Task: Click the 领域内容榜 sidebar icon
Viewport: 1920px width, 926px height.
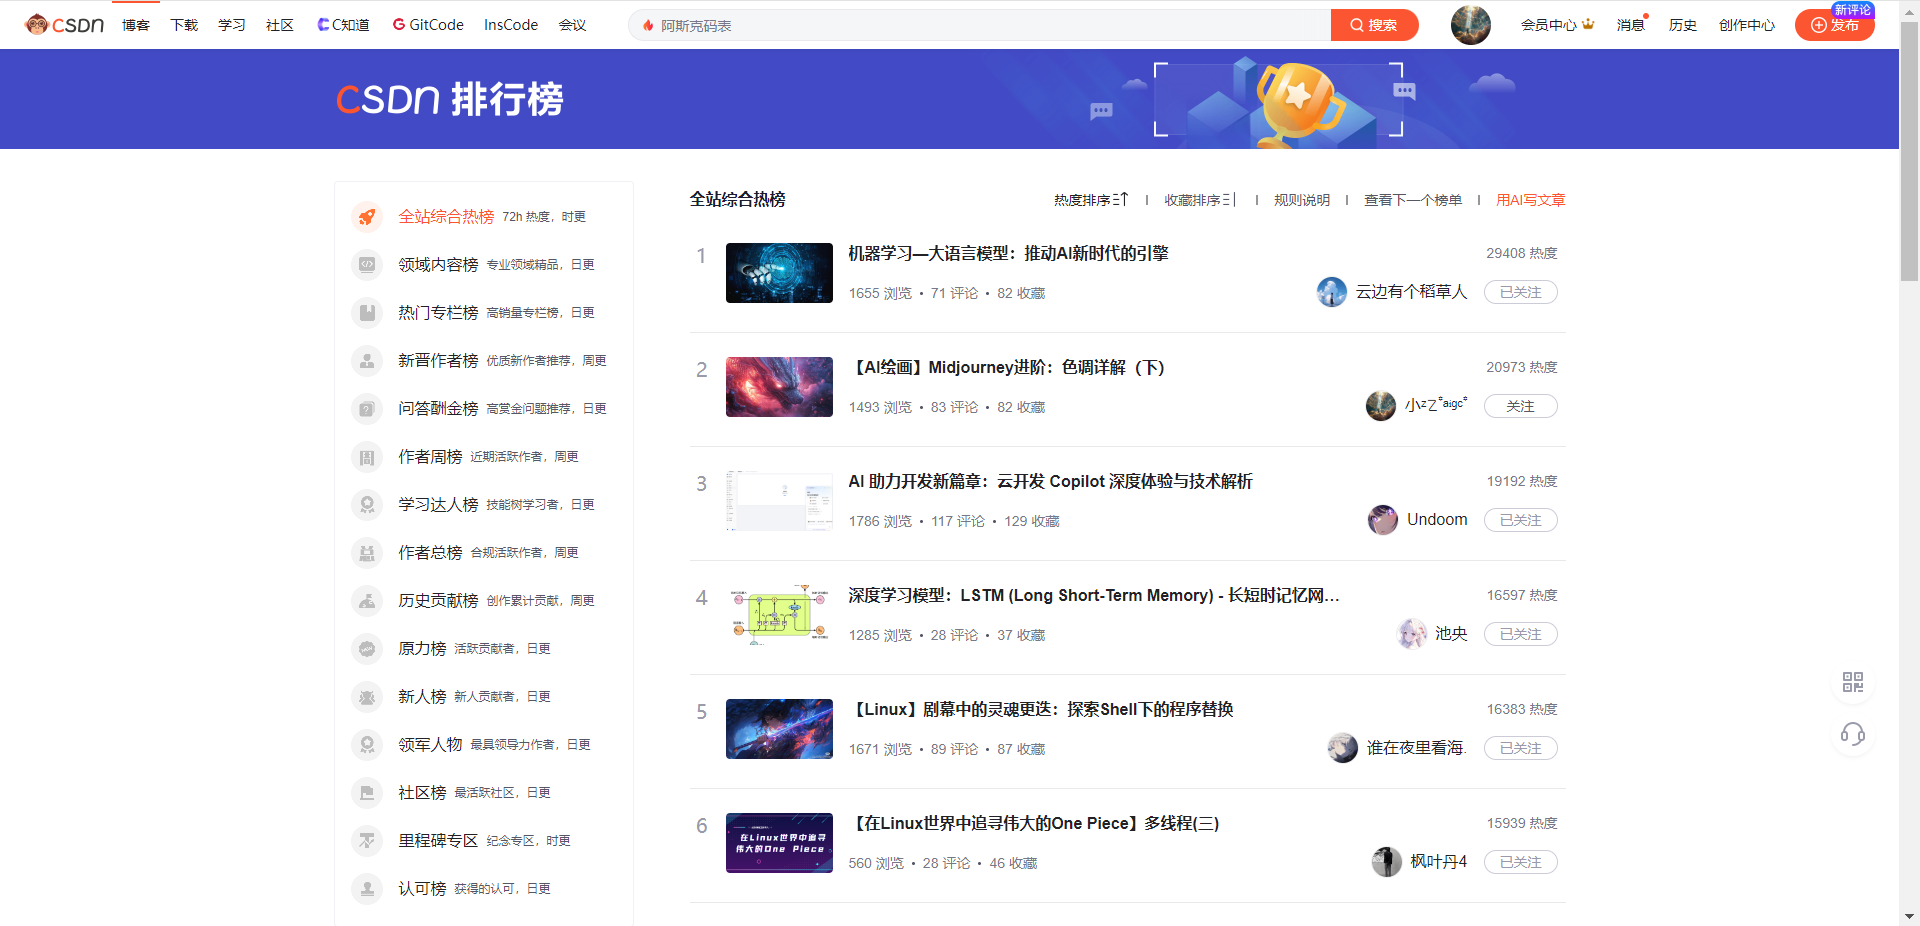Action: (367, 265)
